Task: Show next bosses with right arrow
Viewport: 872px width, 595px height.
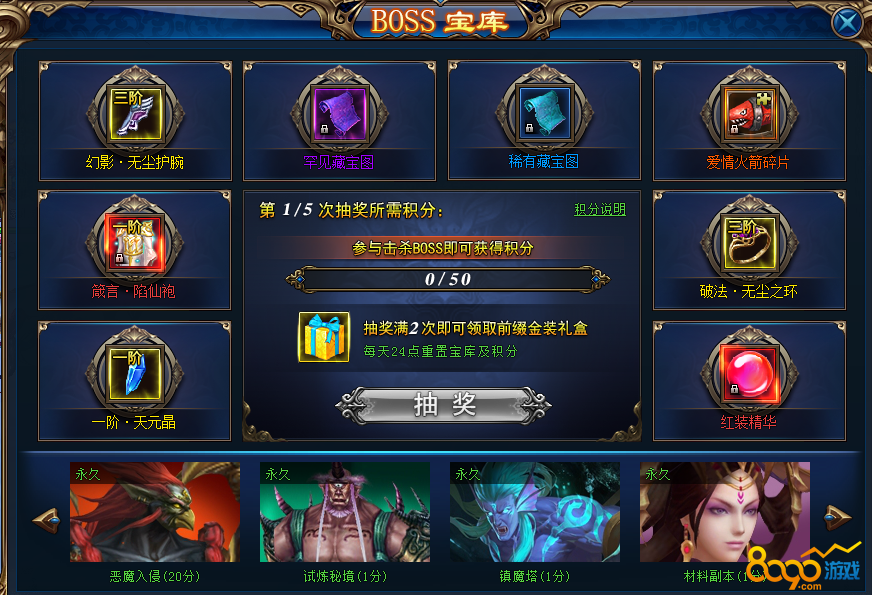Action: (x=837, y=518)
